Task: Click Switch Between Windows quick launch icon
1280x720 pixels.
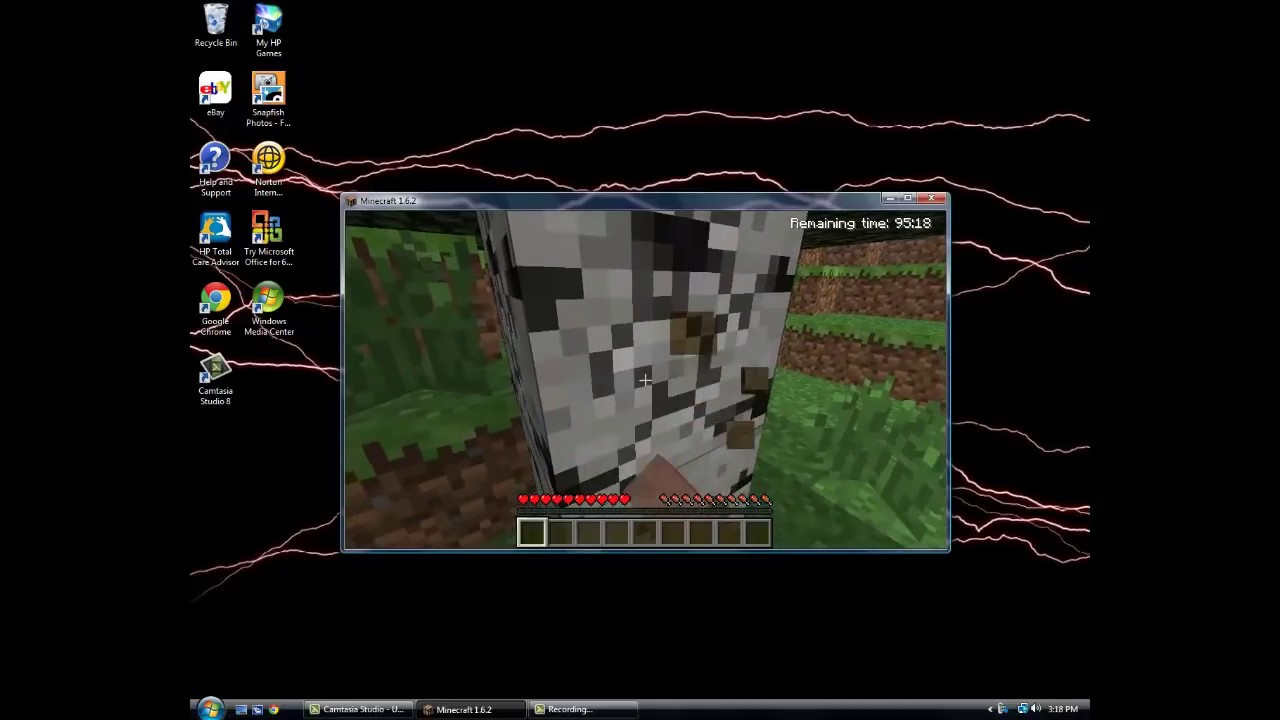Action: point(257,709)
